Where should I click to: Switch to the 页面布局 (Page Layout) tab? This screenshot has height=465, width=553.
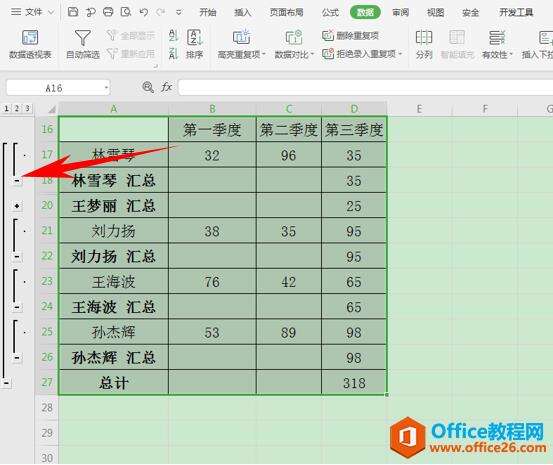coord(286,12)
